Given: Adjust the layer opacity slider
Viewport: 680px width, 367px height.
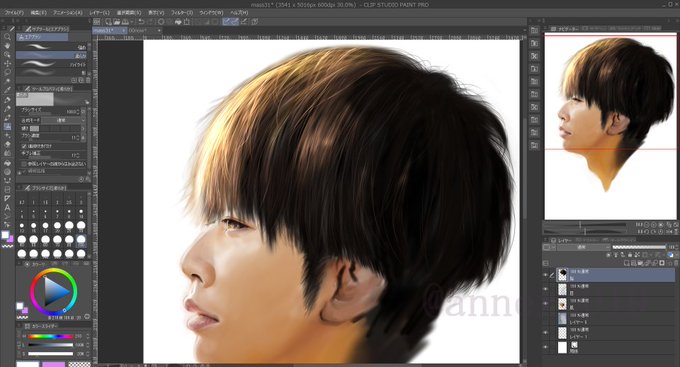Looking at the screenshot, I should pos(638,247).
